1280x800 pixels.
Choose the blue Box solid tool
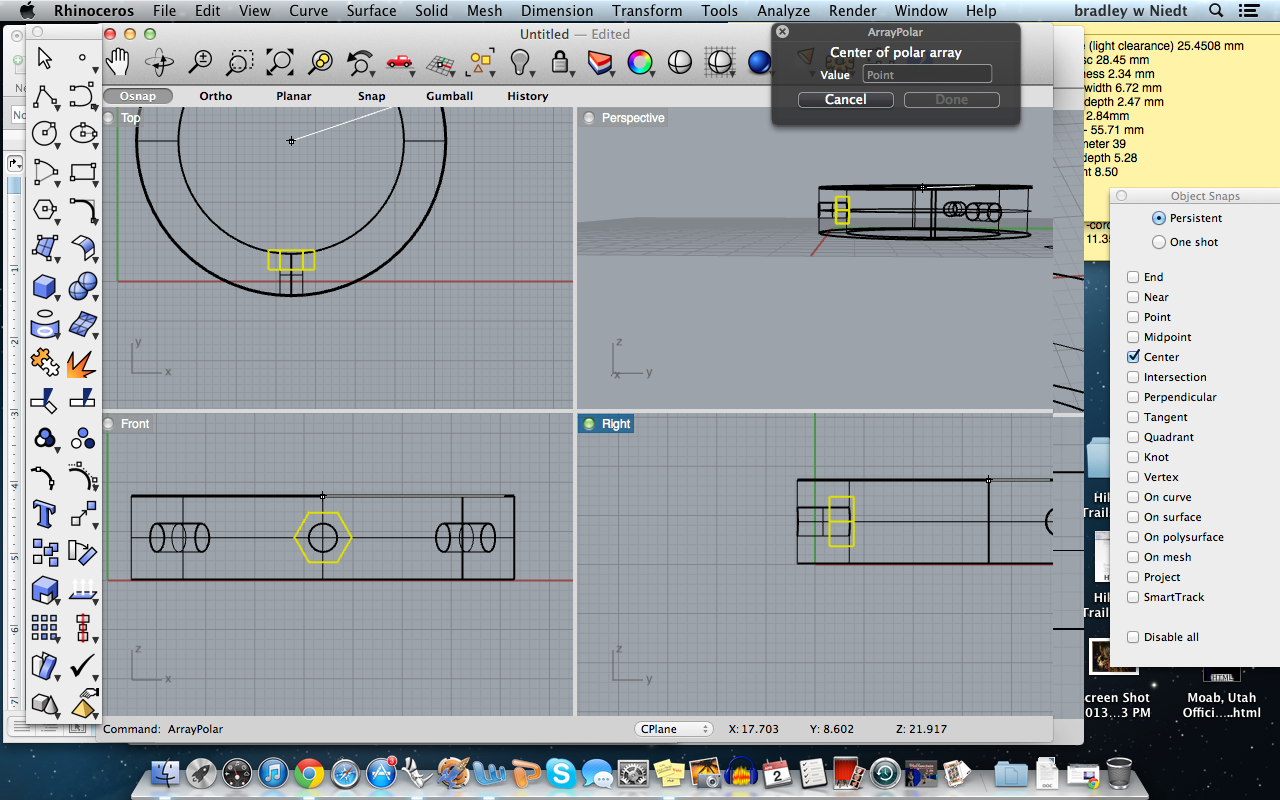coord(44,287)
